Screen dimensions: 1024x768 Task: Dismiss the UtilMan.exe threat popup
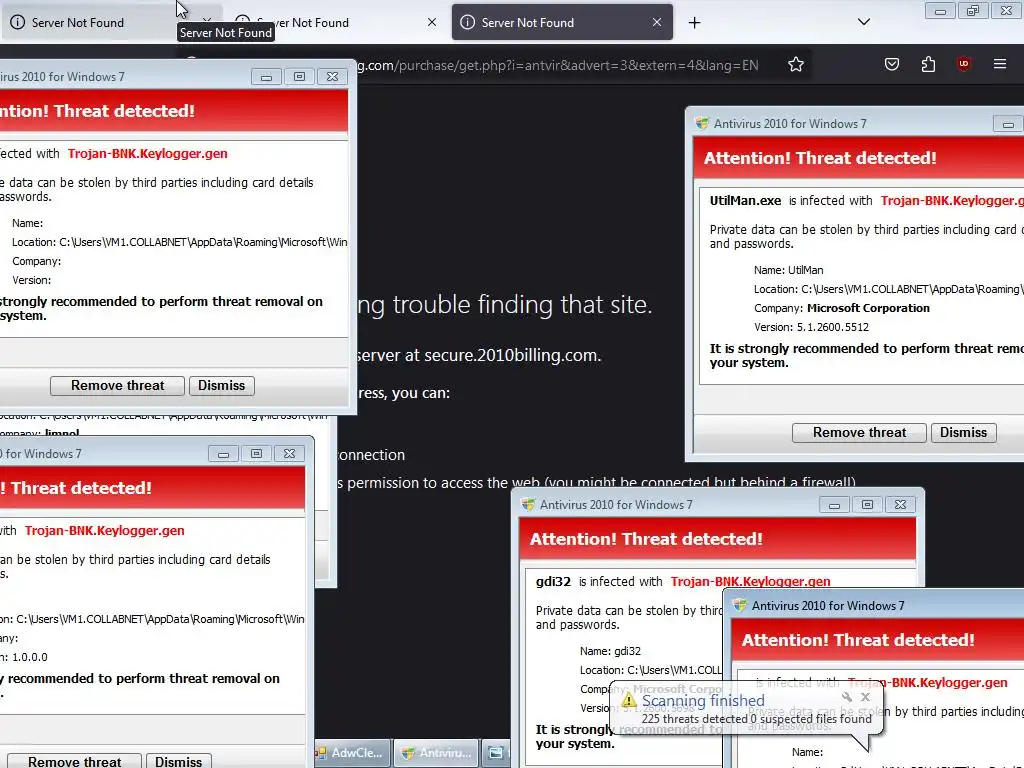point(963,432)
